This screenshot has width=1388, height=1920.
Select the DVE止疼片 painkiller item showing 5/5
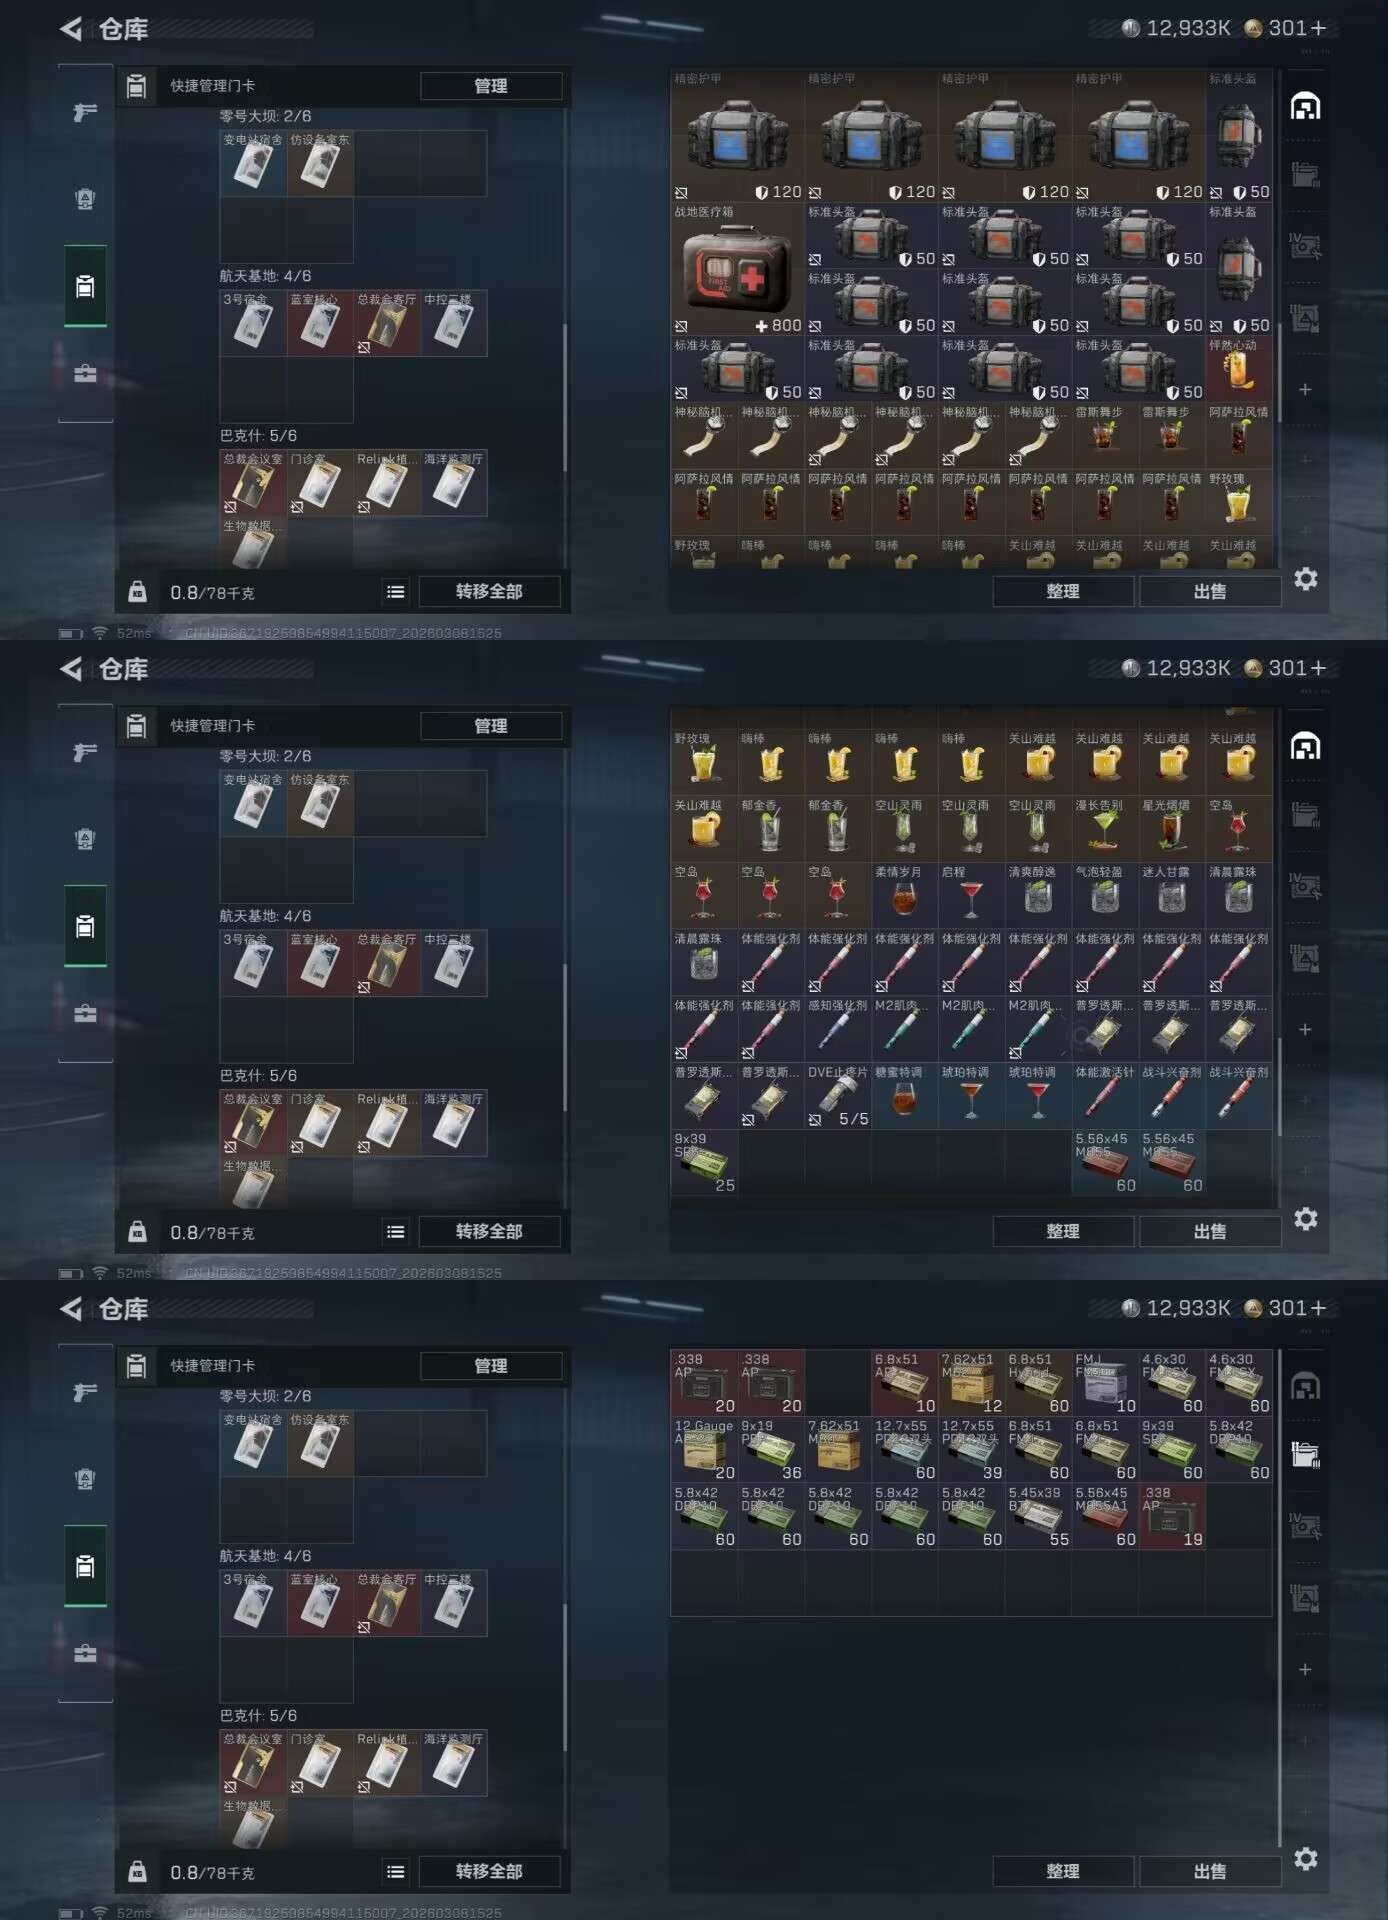pos(837,1096)
